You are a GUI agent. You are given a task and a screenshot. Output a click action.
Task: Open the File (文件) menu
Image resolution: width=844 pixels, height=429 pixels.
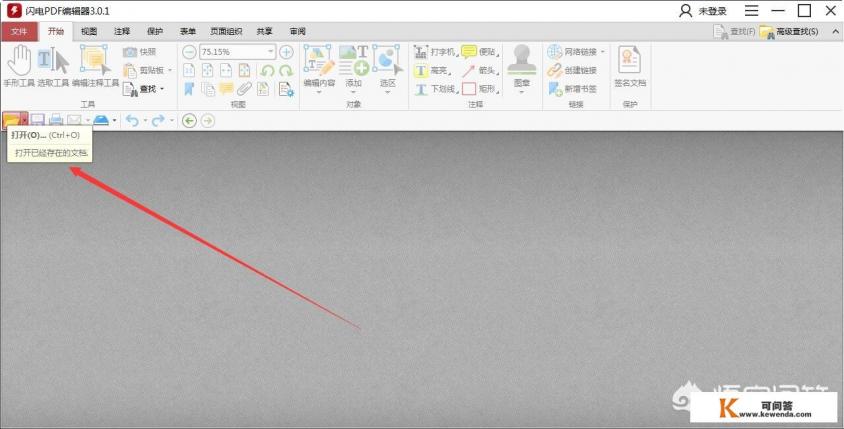[x=18, y=31]
